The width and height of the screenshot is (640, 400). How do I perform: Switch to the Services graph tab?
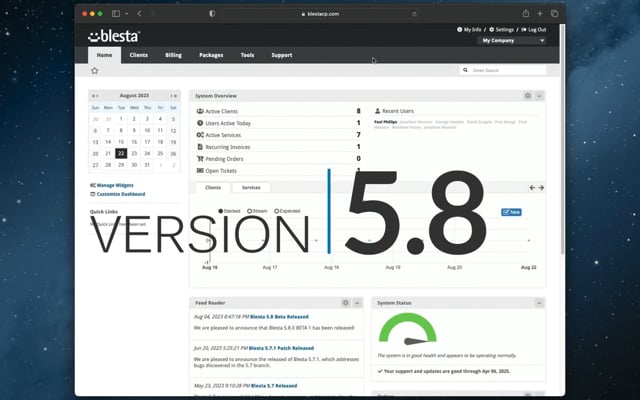tap(251, 187)
